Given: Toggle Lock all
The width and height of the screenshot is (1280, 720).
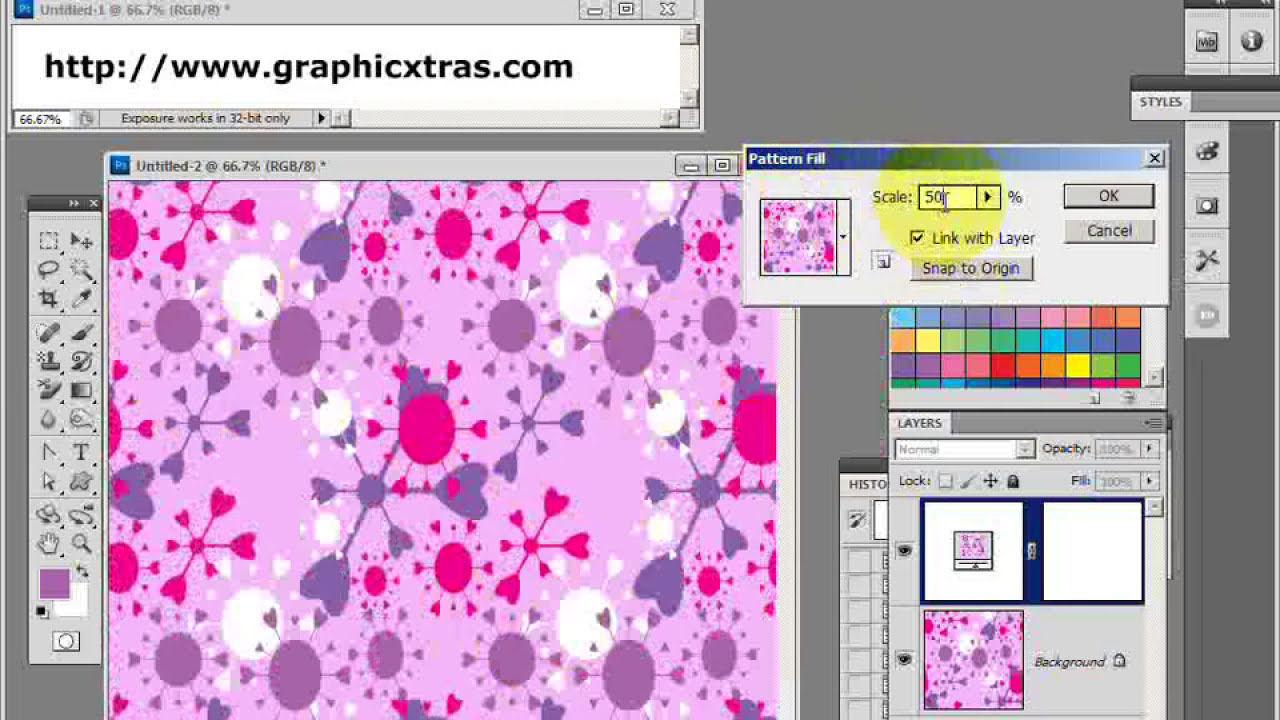Looking at the screenshot, I should click(1012, 481).
